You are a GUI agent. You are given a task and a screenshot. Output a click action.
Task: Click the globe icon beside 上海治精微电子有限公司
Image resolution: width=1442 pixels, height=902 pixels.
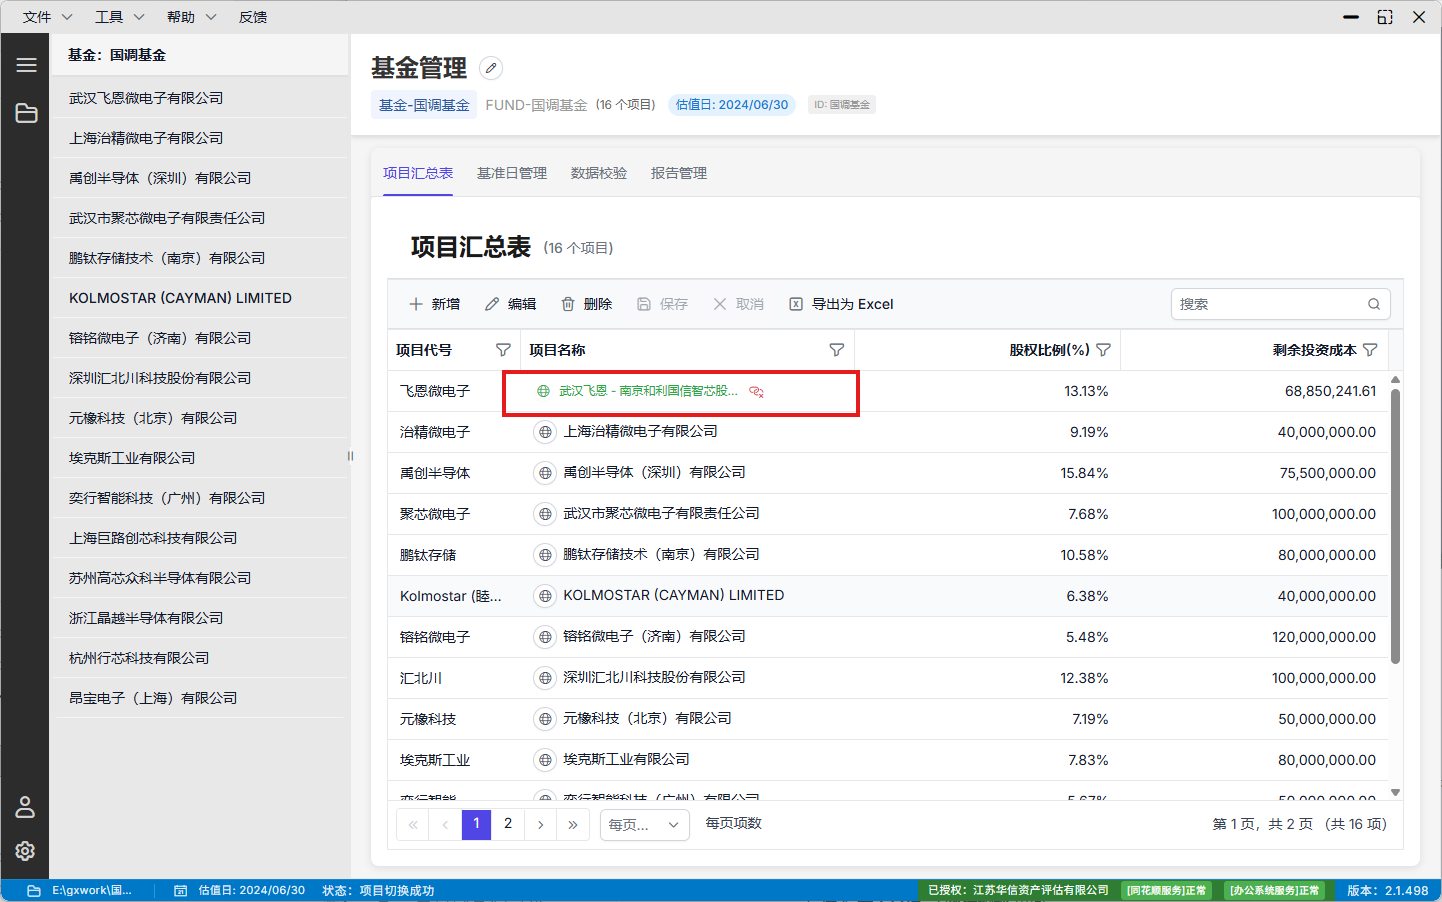pyautogui.click(x=545, y=432)
